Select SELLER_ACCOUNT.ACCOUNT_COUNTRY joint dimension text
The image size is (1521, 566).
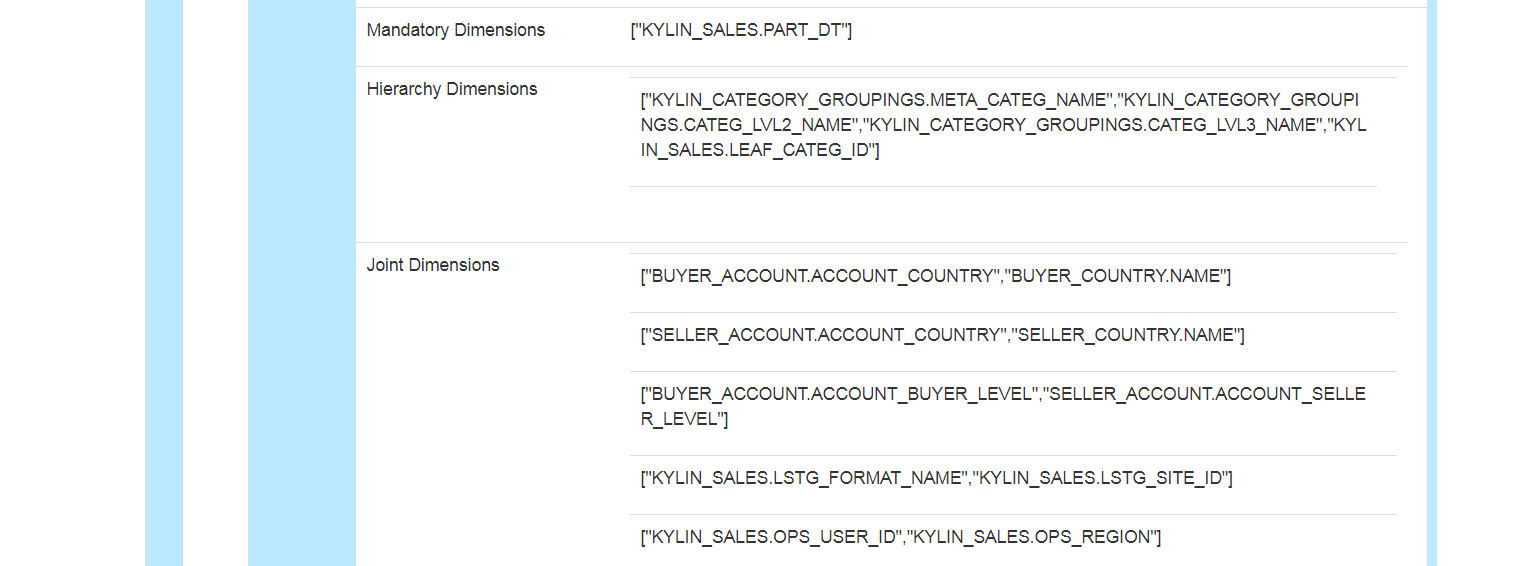coord(828,335)
